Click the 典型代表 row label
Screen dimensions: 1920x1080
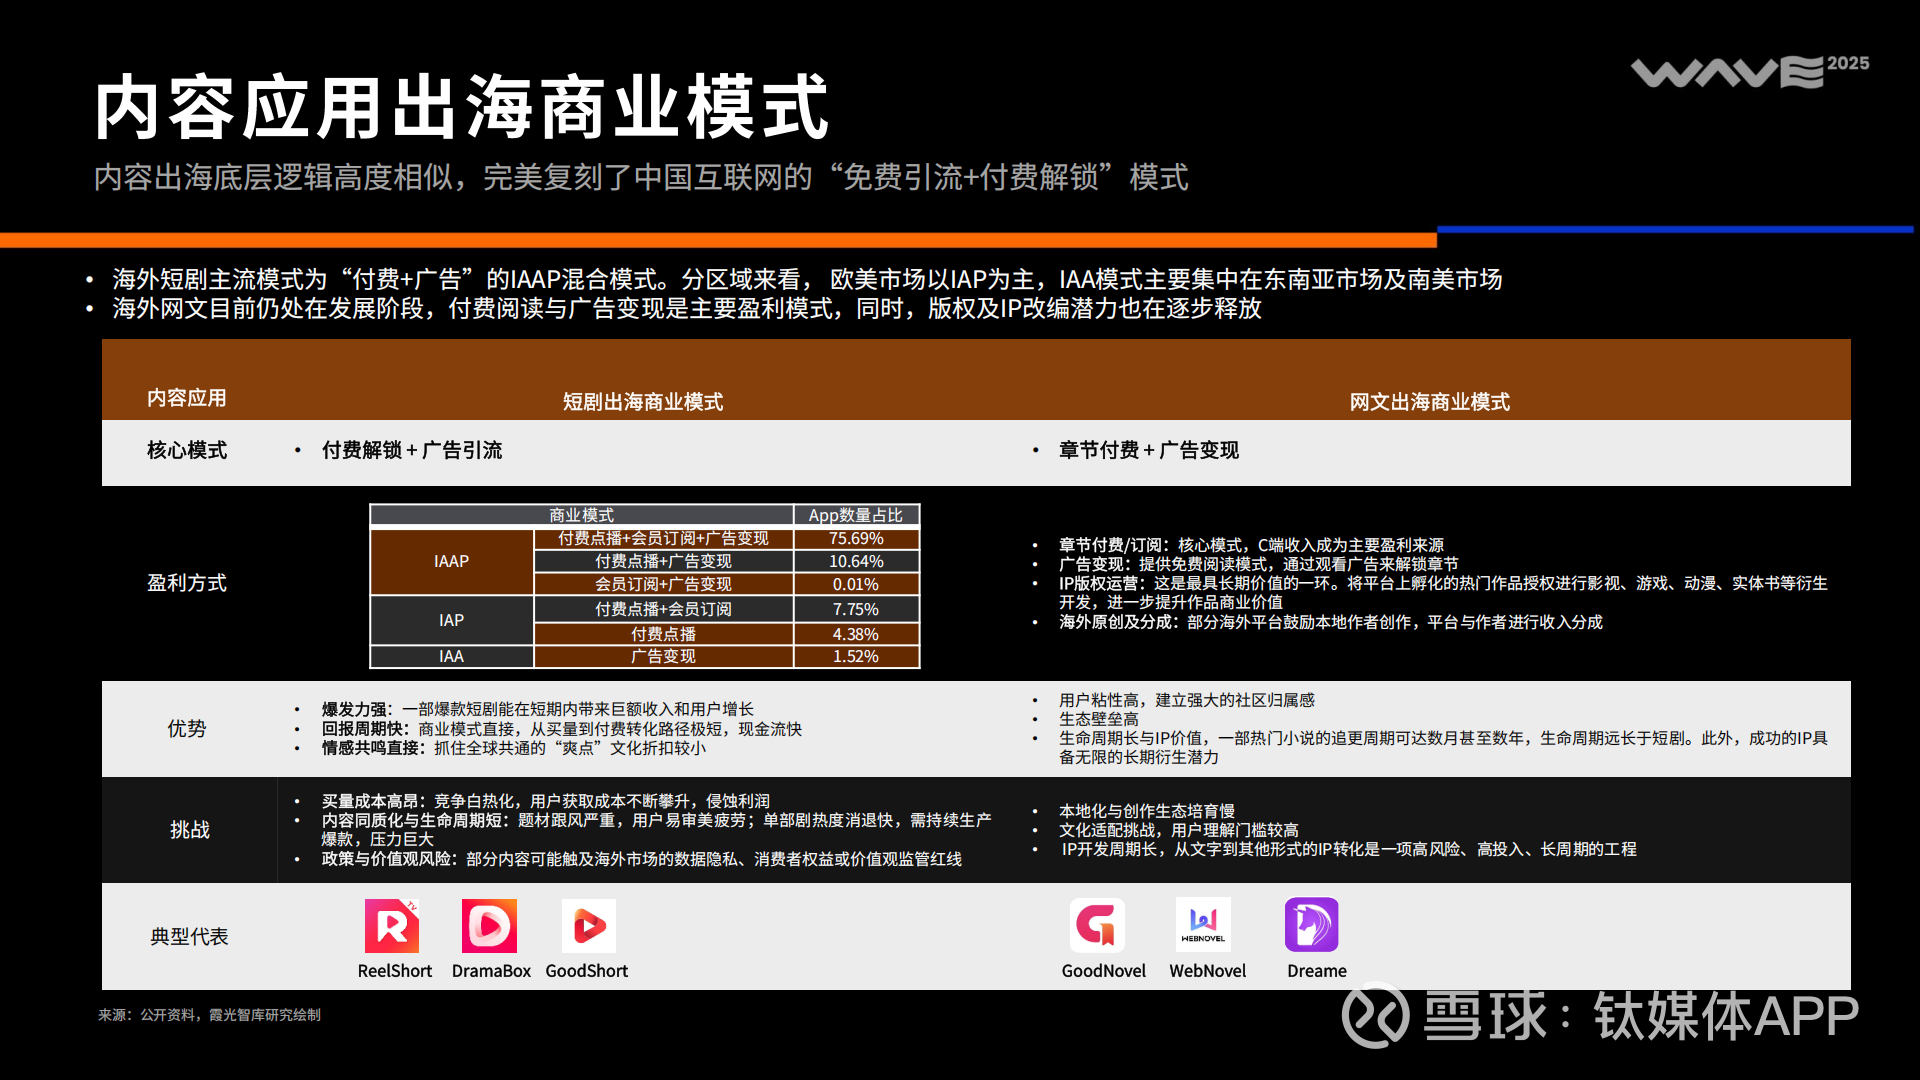point(189,937)
